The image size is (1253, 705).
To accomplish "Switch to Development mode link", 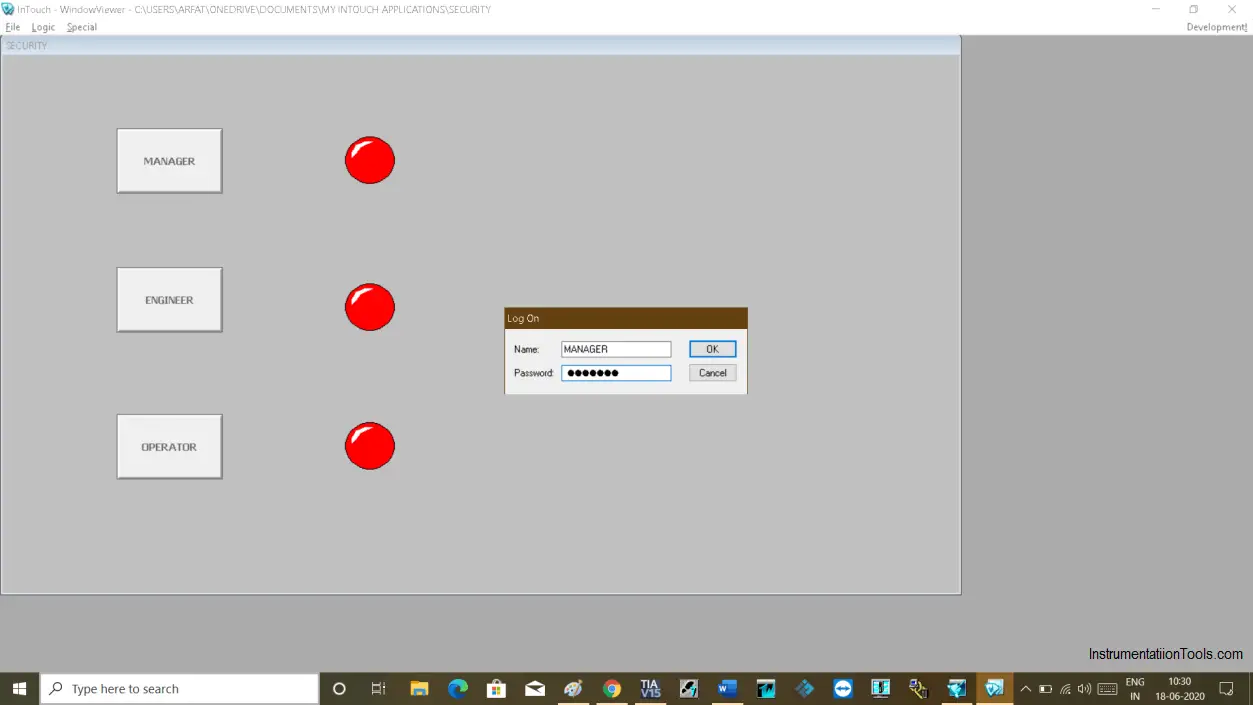I will [x=1216, y=27].
